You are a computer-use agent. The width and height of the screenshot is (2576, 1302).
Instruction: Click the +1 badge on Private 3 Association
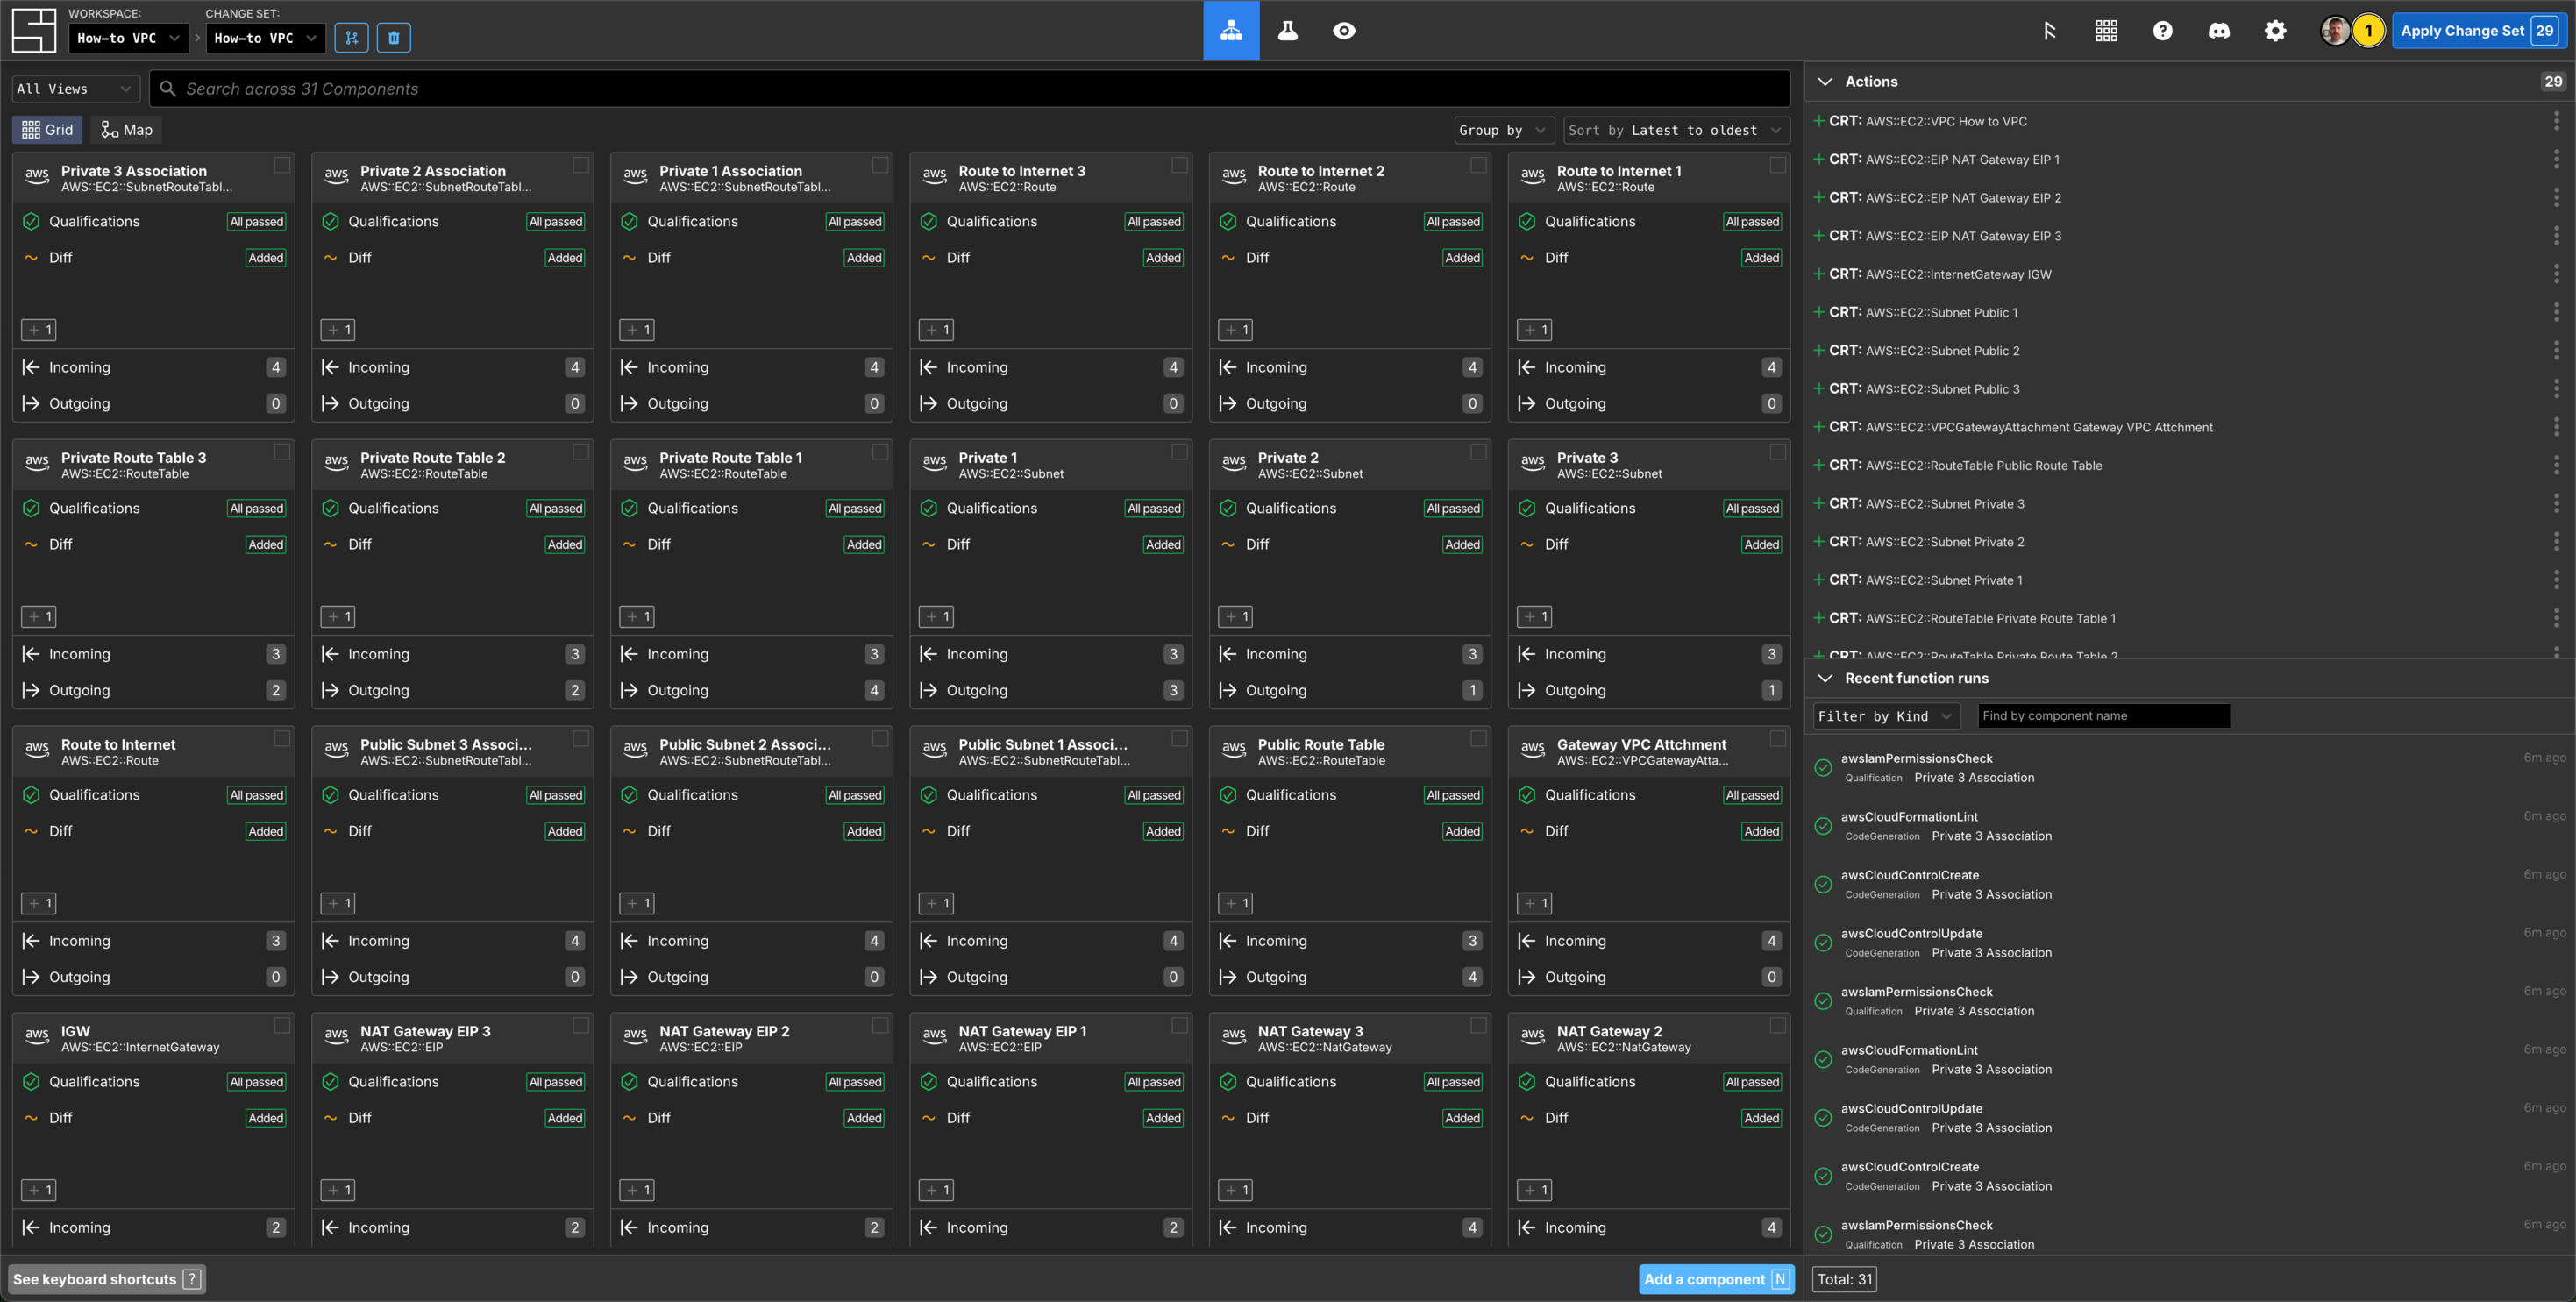[x=39, y=330]
